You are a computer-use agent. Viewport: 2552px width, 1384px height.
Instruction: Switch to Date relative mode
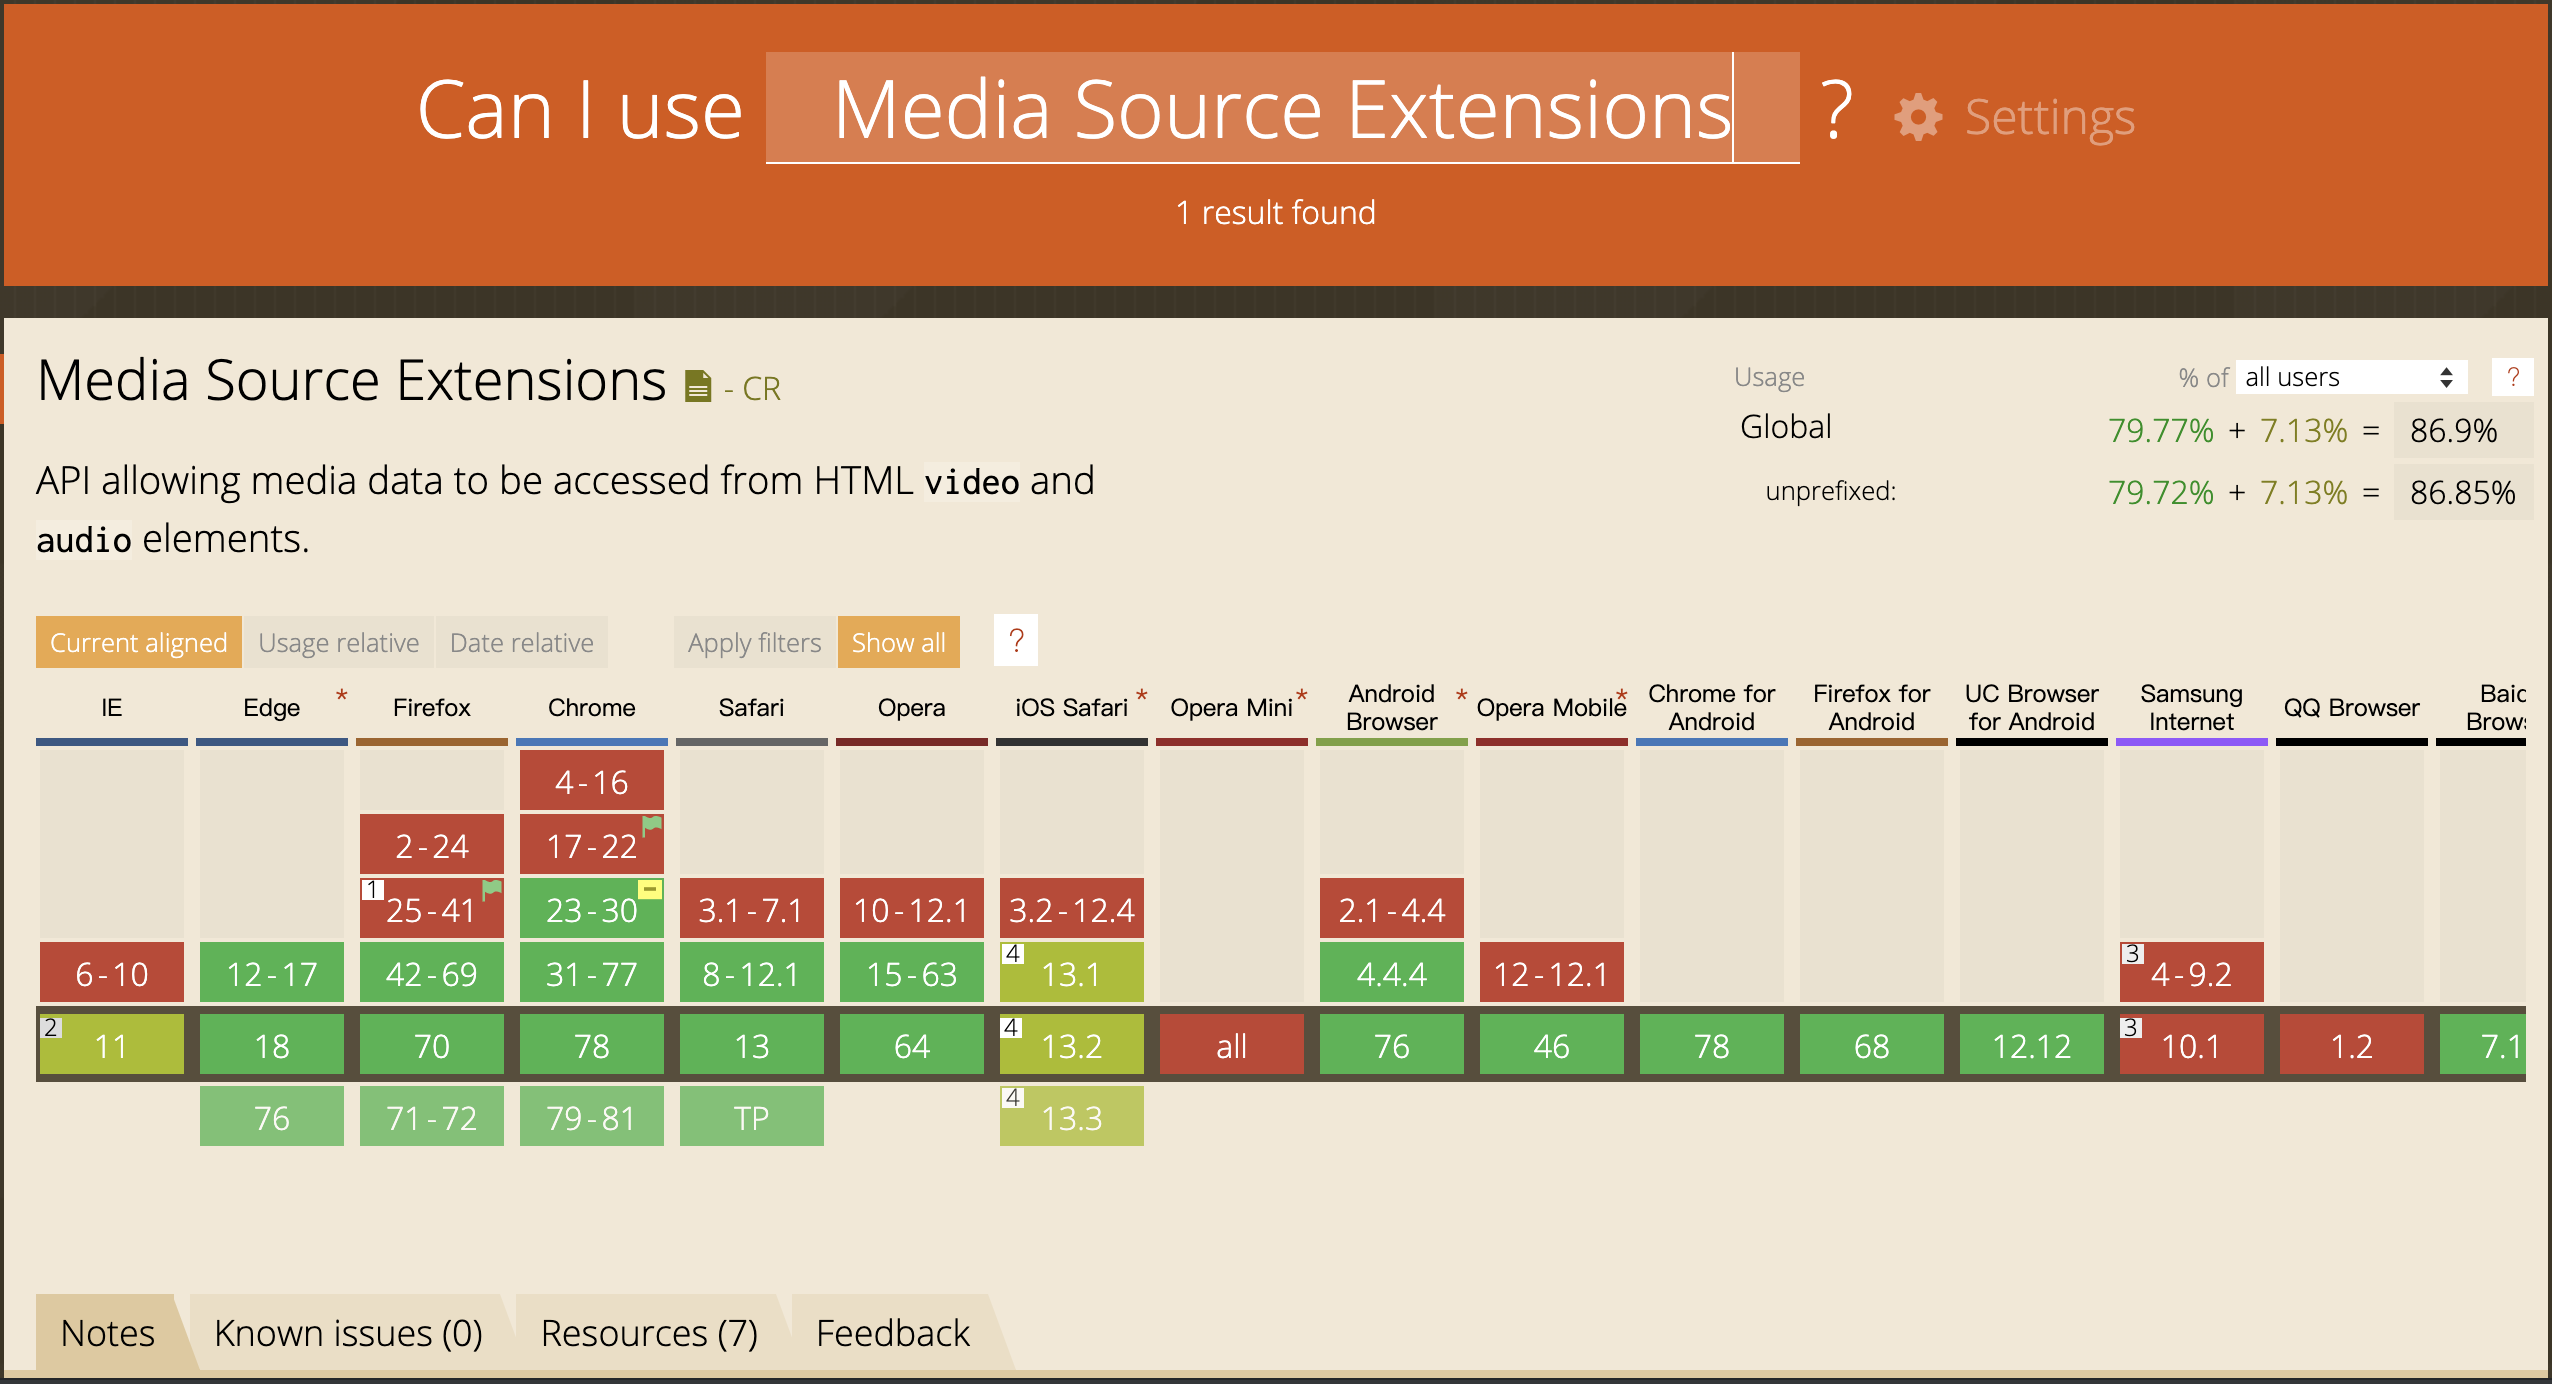click(521, 642)
